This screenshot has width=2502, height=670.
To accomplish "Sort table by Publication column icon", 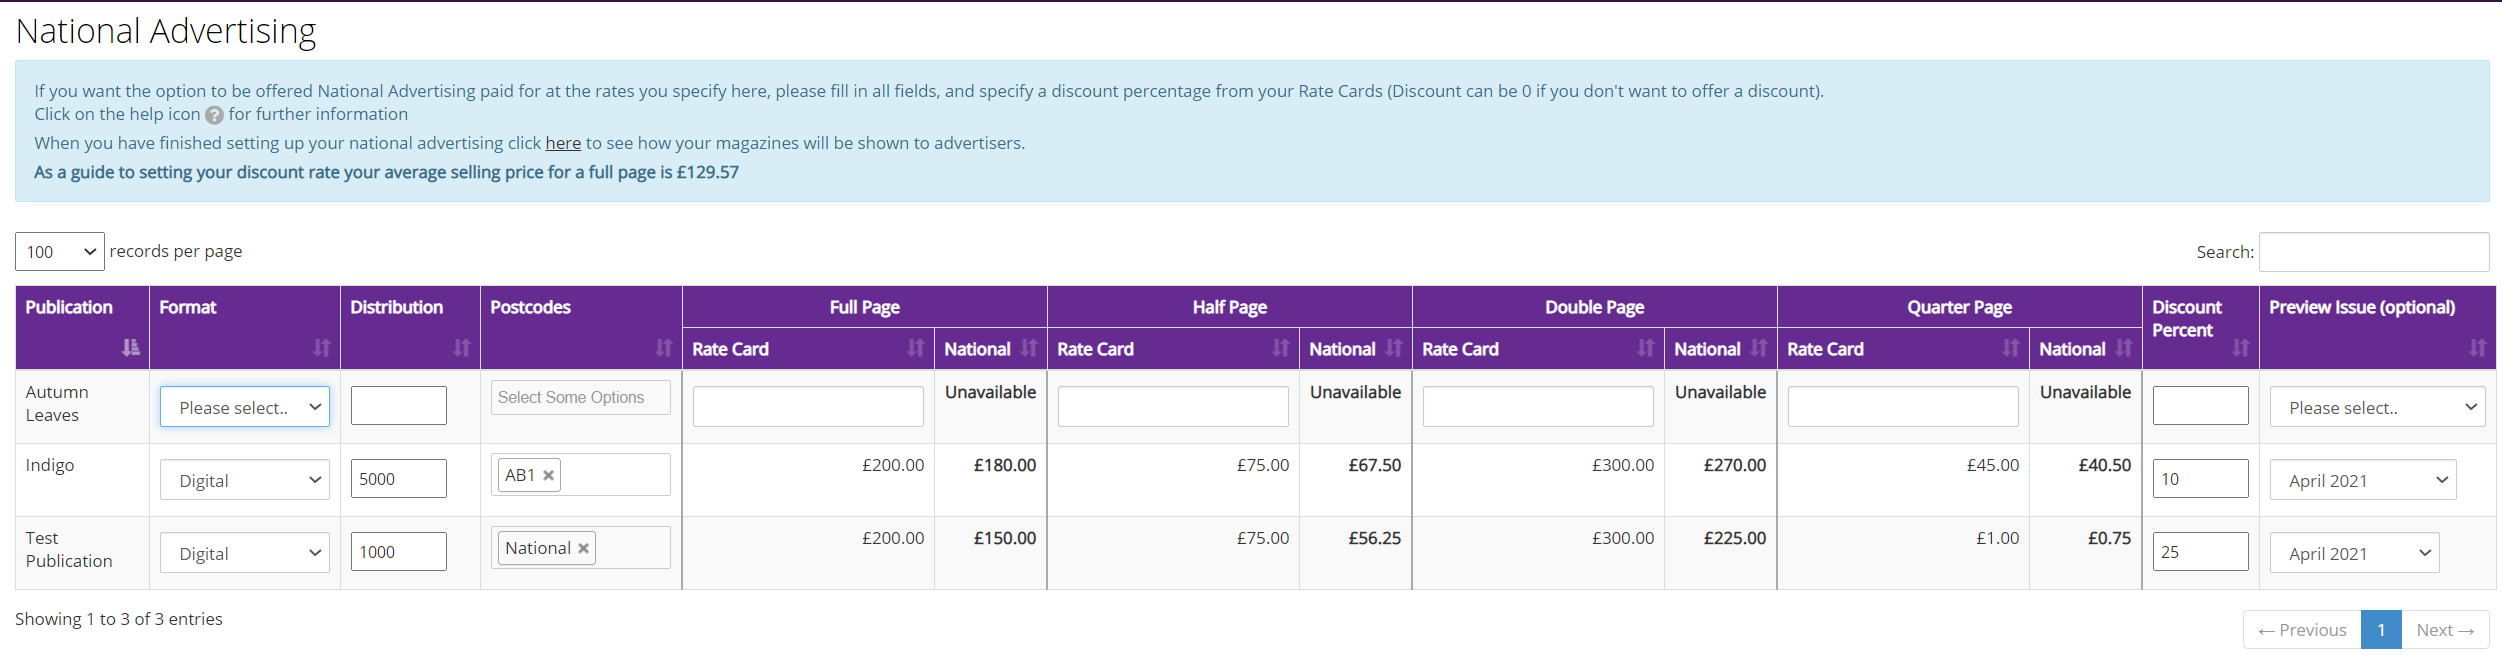I will [130, 347].
